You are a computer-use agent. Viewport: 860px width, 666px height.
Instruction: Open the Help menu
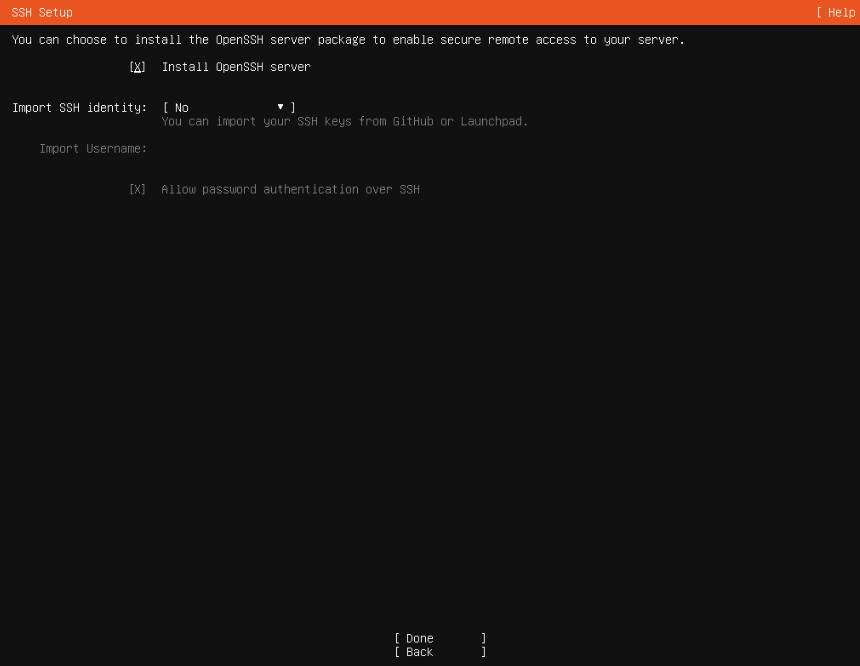pos(837,12)
